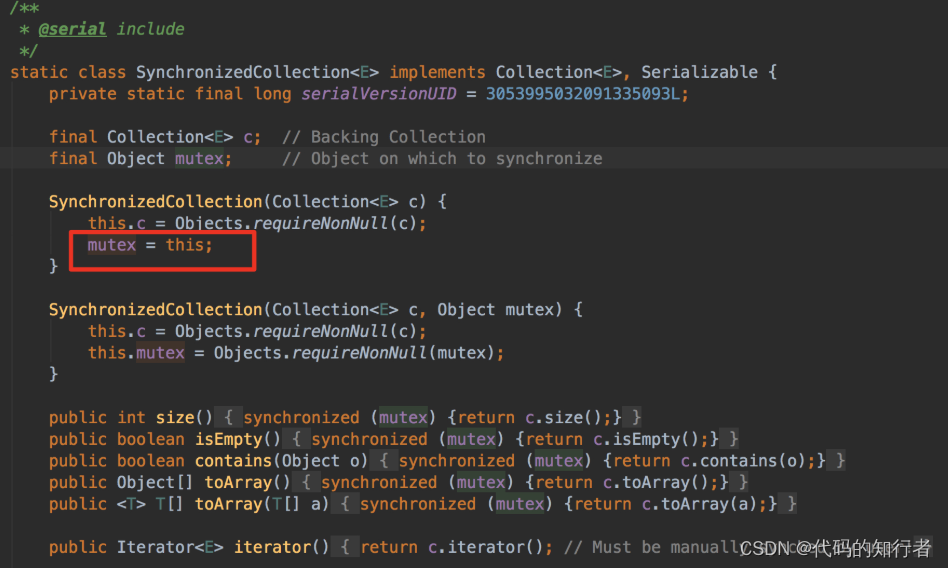Click comment '// Object on which to synchronize'
Viewport: 948px width, 568px height.
pyautogui.click(x=442, y=158)
